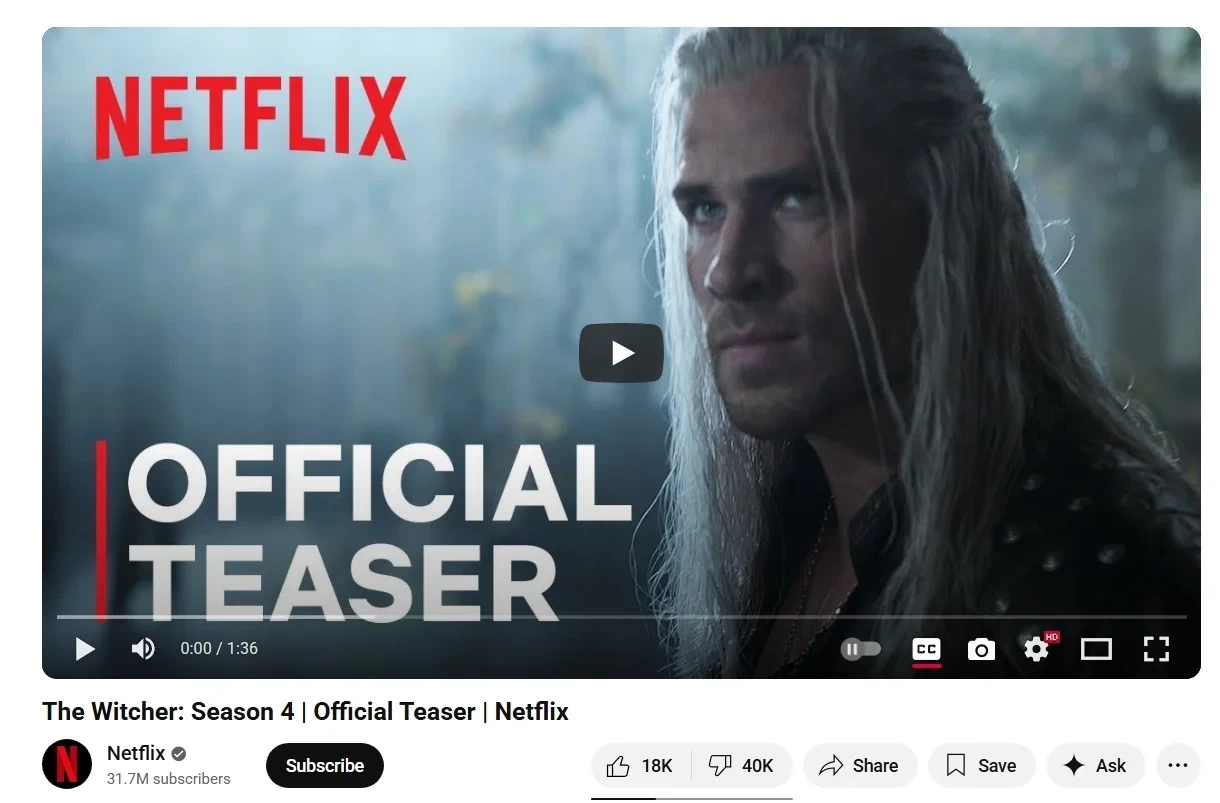Switch to theater mode
The height and width of the screenshot is (803, 1220).
(1096, 650)
